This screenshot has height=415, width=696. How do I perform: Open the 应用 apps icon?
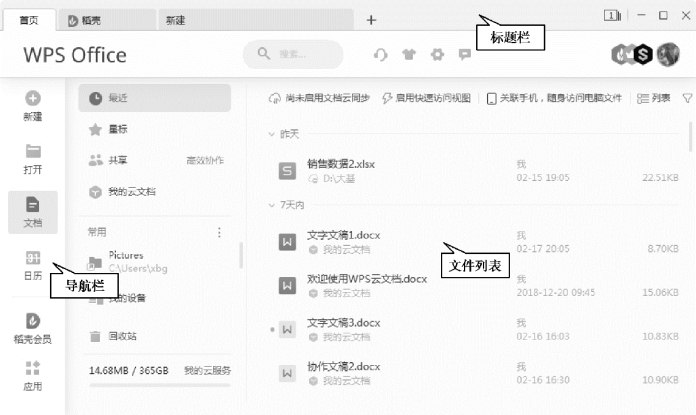[x=33, y=368]
